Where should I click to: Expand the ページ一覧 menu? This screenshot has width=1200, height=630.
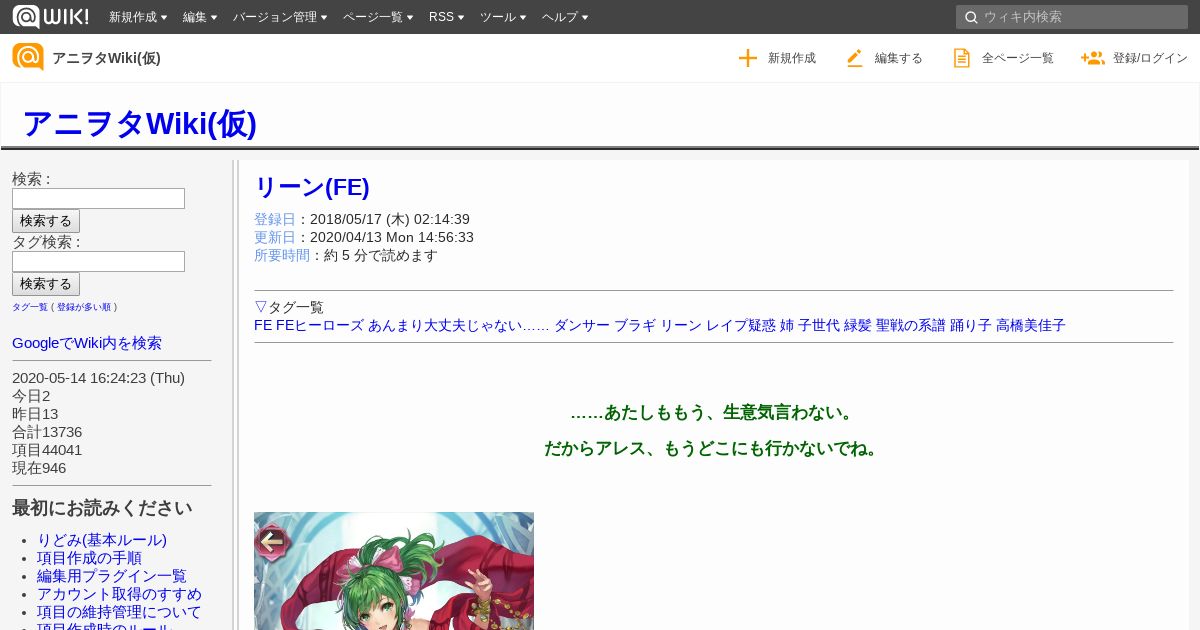(x=378, y=17)
